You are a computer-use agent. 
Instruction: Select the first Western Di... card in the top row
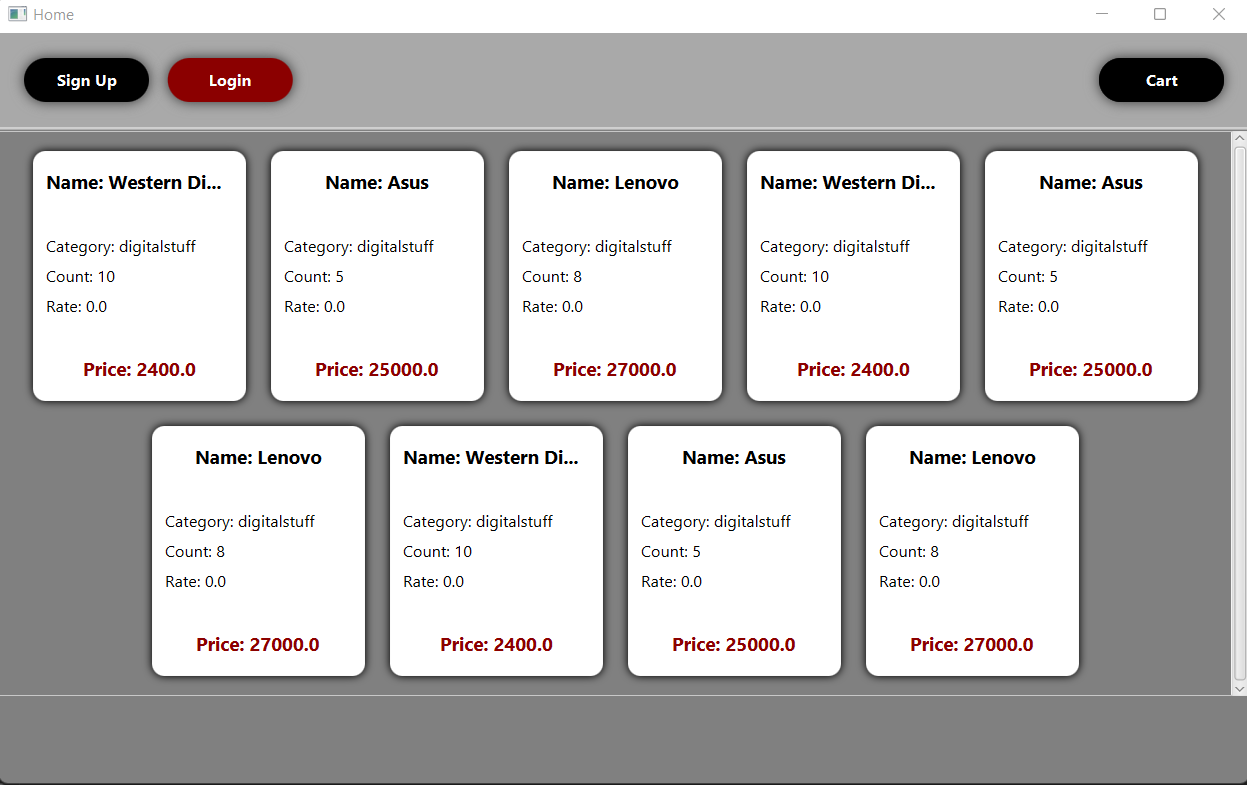click(x=139, y=276)
